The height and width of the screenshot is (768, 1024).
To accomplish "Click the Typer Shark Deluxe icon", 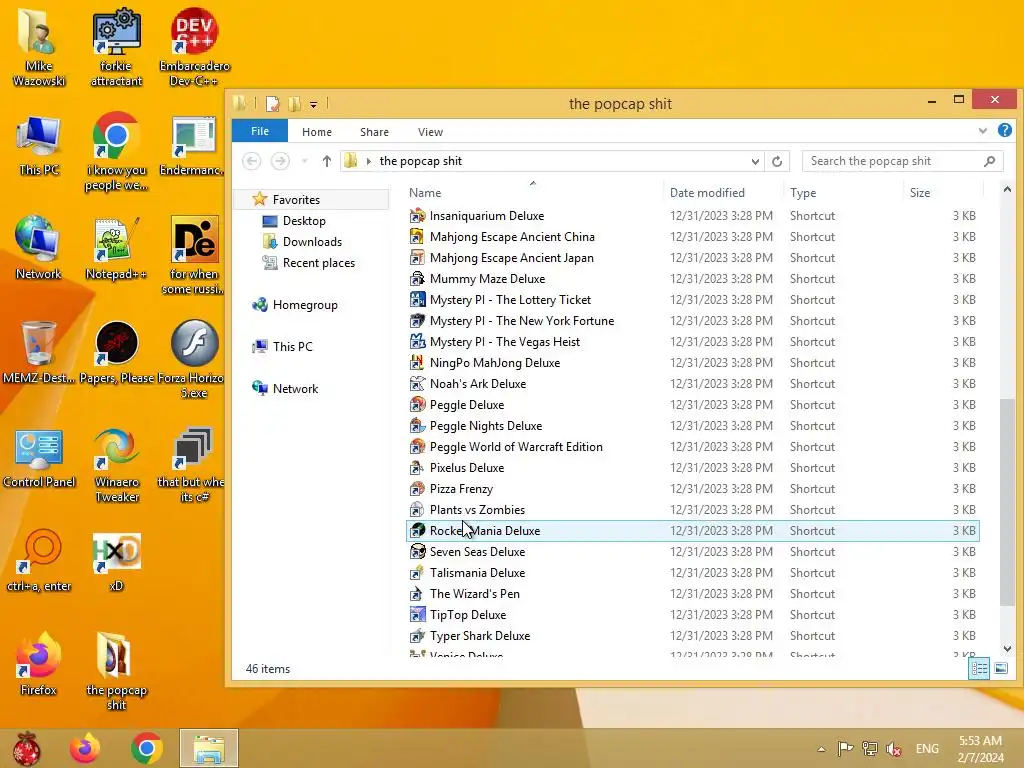I will tap(417, 635).
